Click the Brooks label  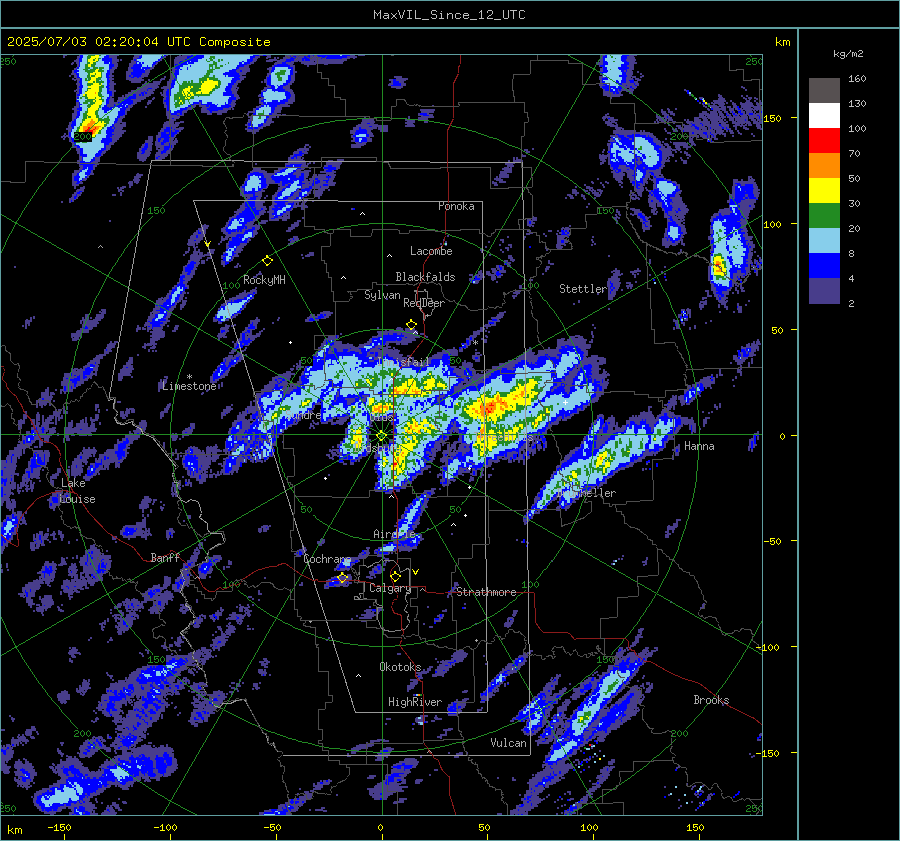pyautogui.click(x=711, y=700)
